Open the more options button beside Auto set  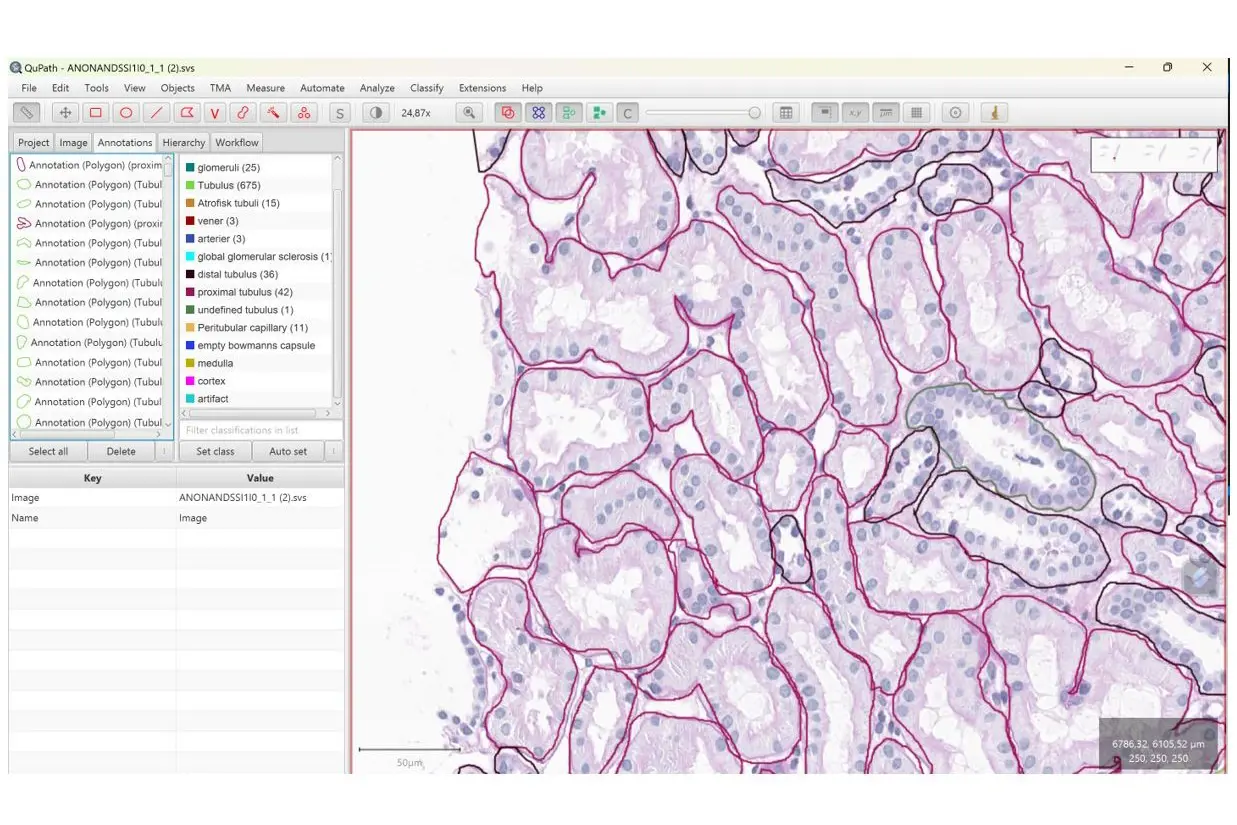pyautogui.click(x=332, y=451)
